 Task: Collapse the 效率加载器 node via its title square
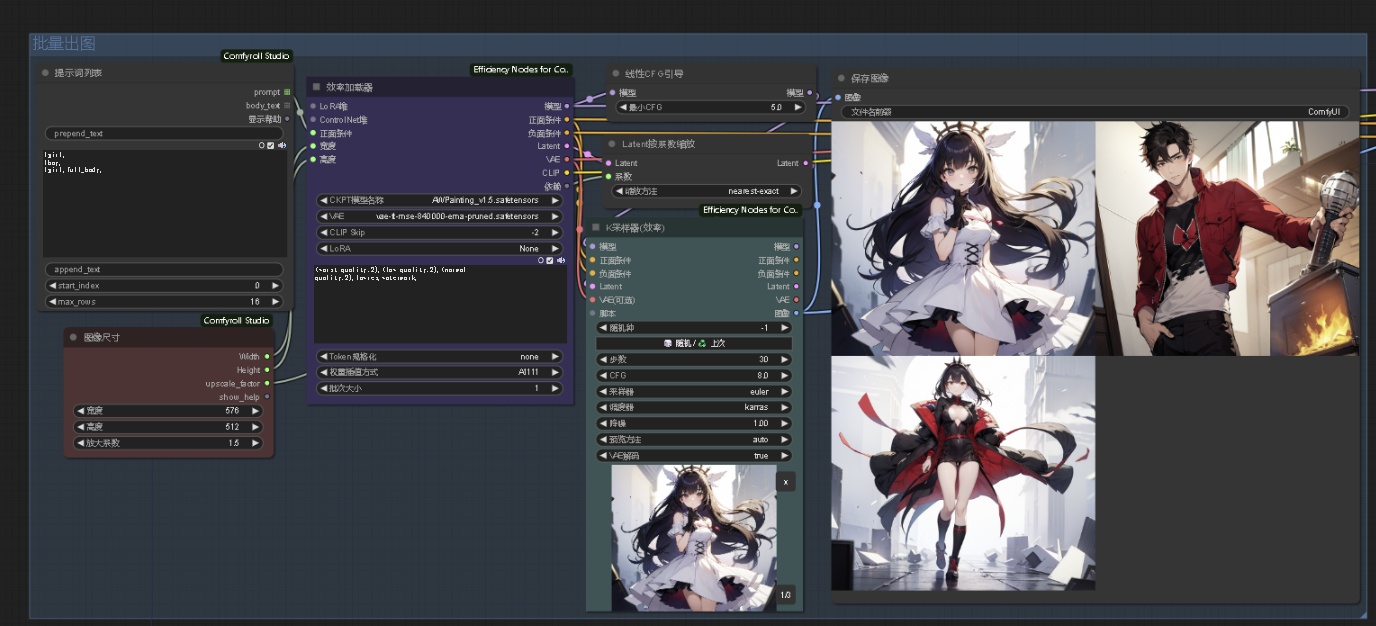pyautogui.click(x=316, y=87)
